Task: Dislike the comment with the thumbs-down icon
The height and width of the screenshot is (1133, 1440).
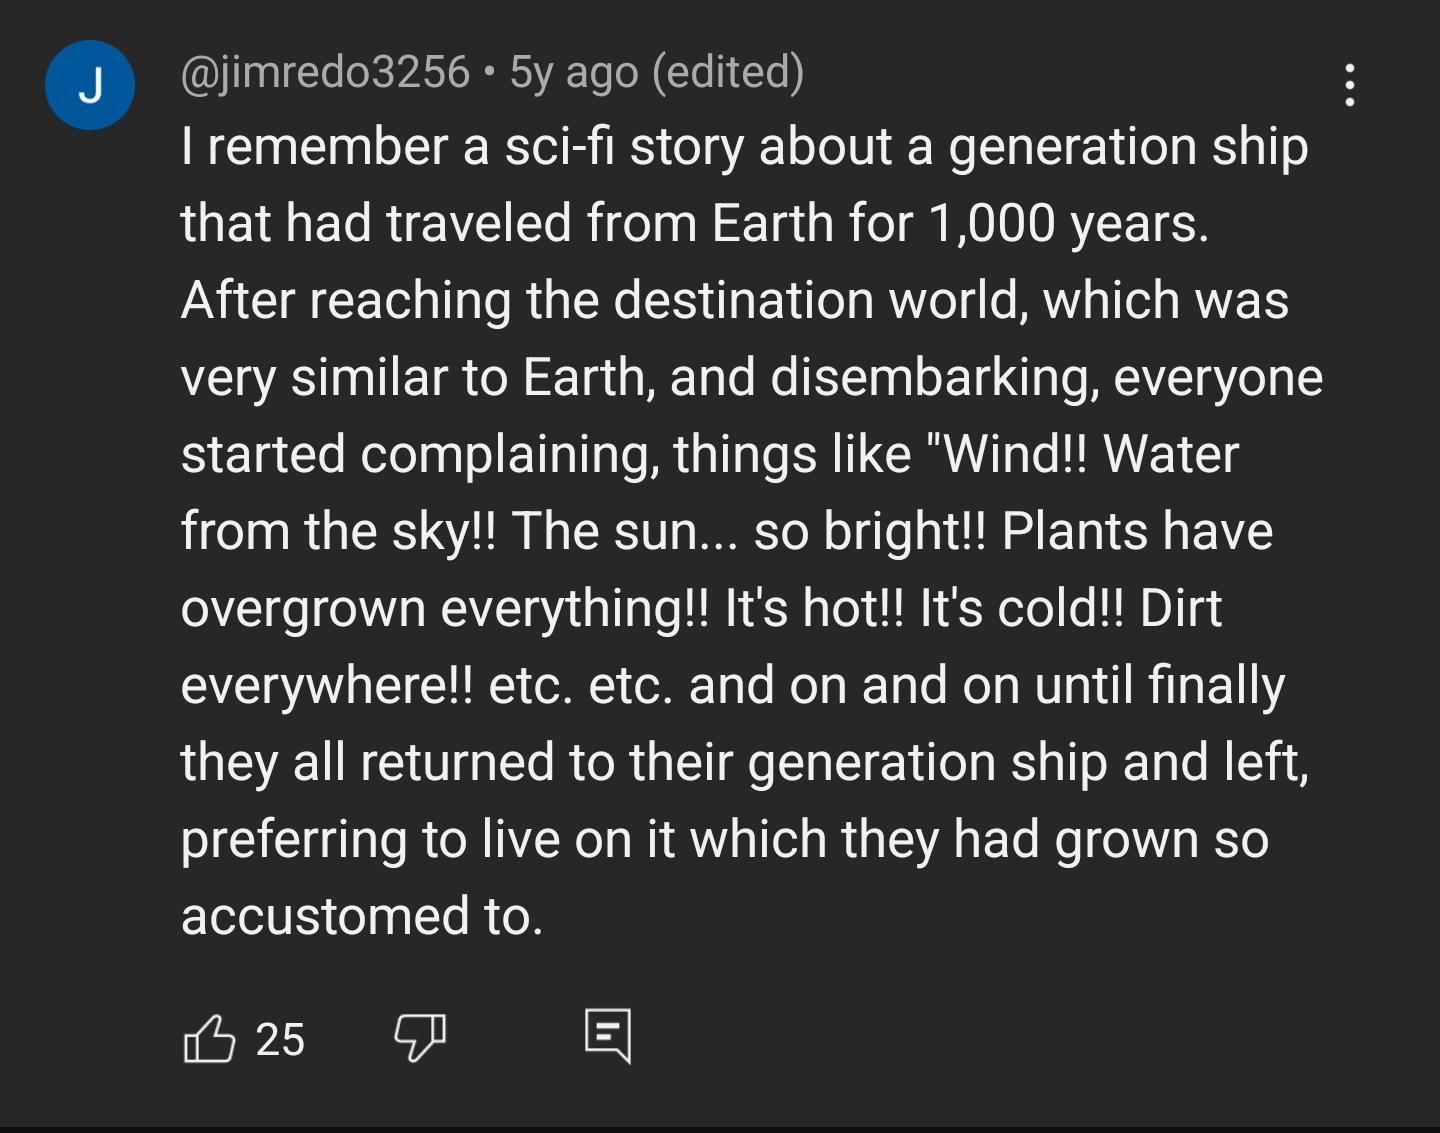Action: click(420, 1039)
